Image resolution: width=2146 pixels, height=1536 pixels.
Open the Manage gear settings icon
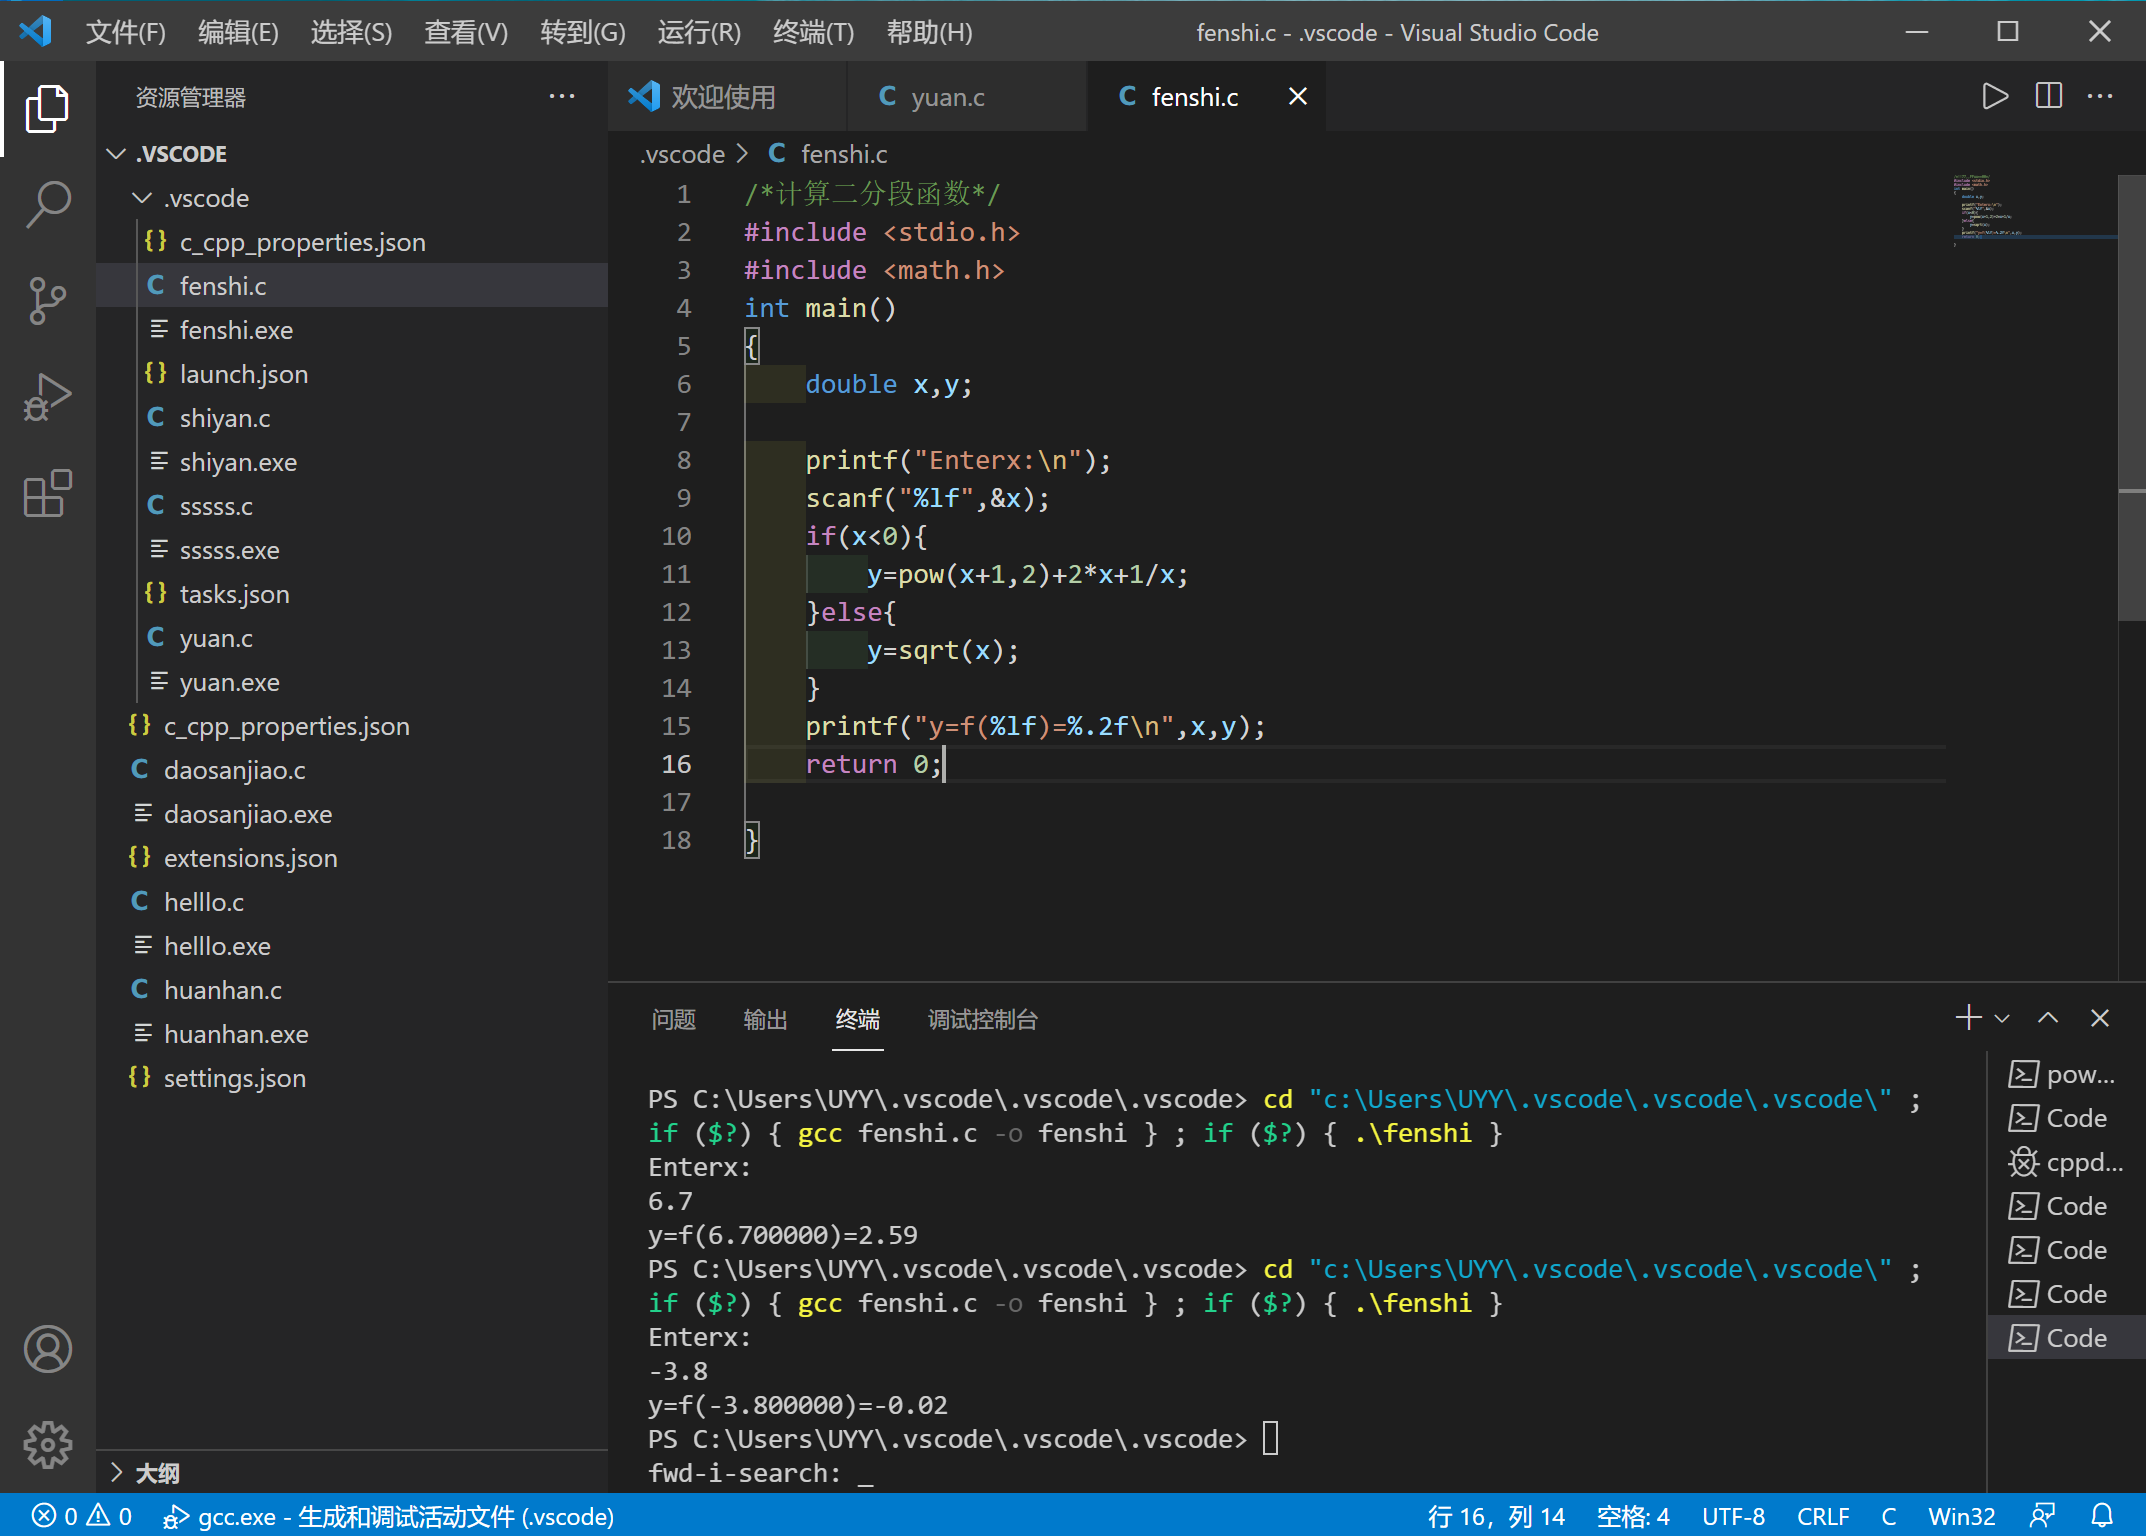tap(47, 1445)
